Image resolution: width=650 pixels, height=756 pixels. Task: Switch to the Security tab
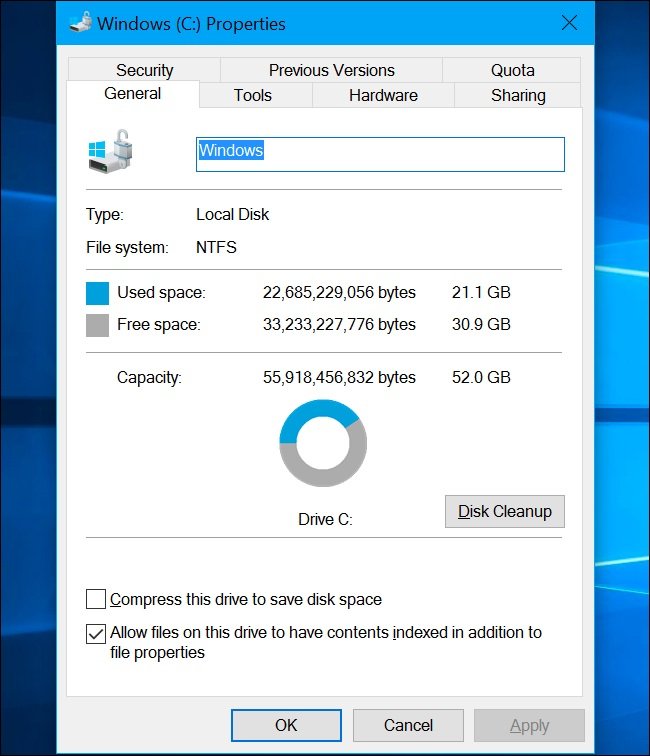[x=144, y=70]
